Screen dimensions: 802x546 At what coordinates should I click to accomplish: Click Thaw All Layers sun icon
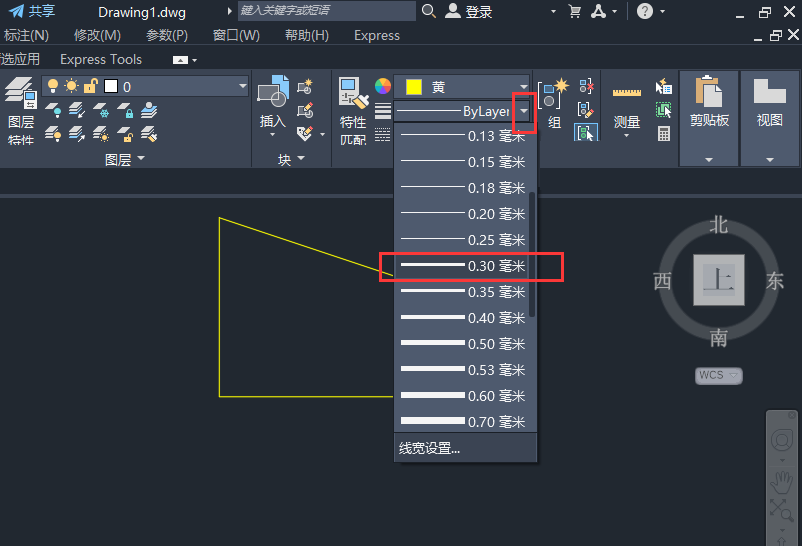point(101,134)
